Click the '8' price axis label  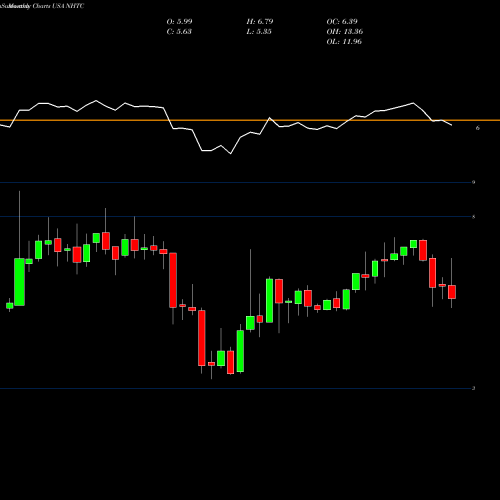[473, 217]
